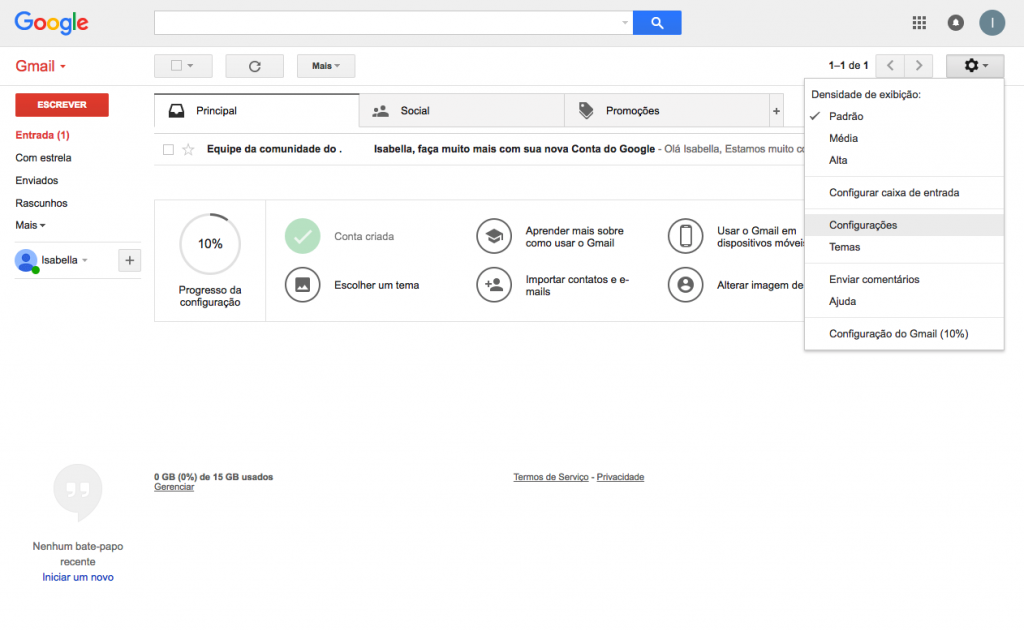The image size is (1024, 631).
Task: Click the people icon on the Social tab
Action: point(381,111)
